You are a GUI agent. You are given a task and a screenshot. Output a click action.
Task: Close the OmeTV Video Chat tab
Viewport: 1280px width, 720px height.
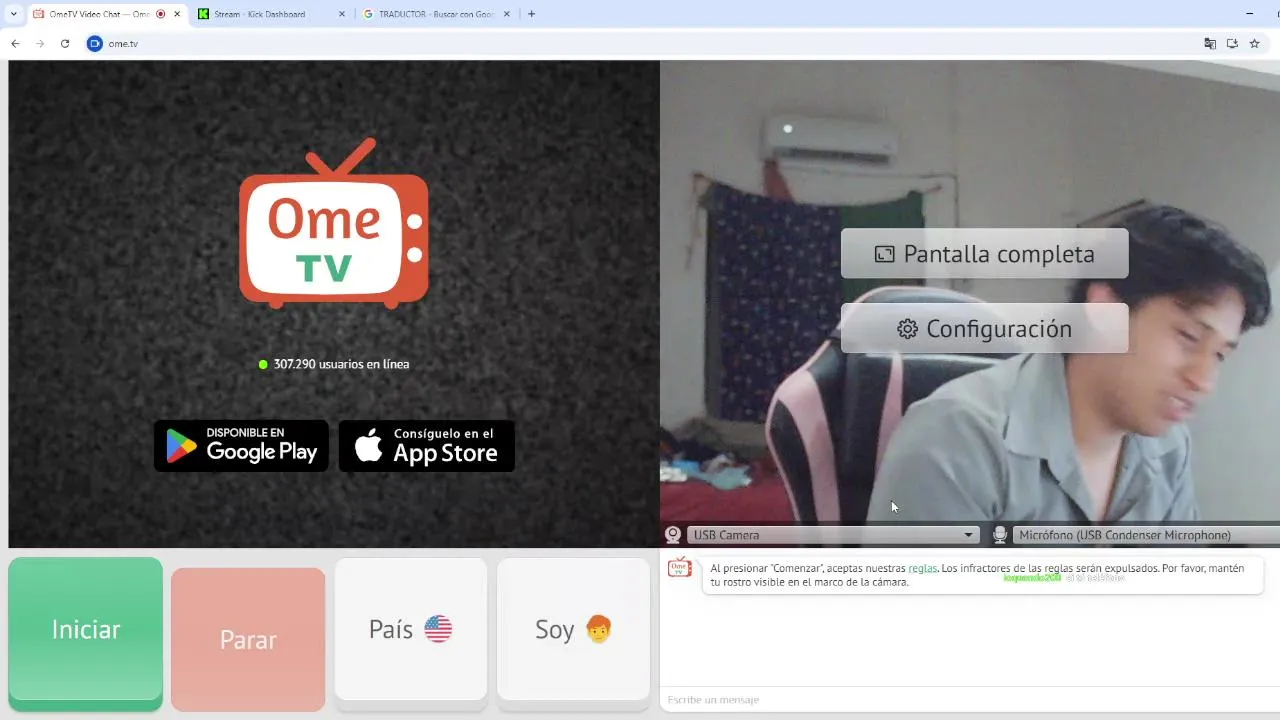point(177,14)
